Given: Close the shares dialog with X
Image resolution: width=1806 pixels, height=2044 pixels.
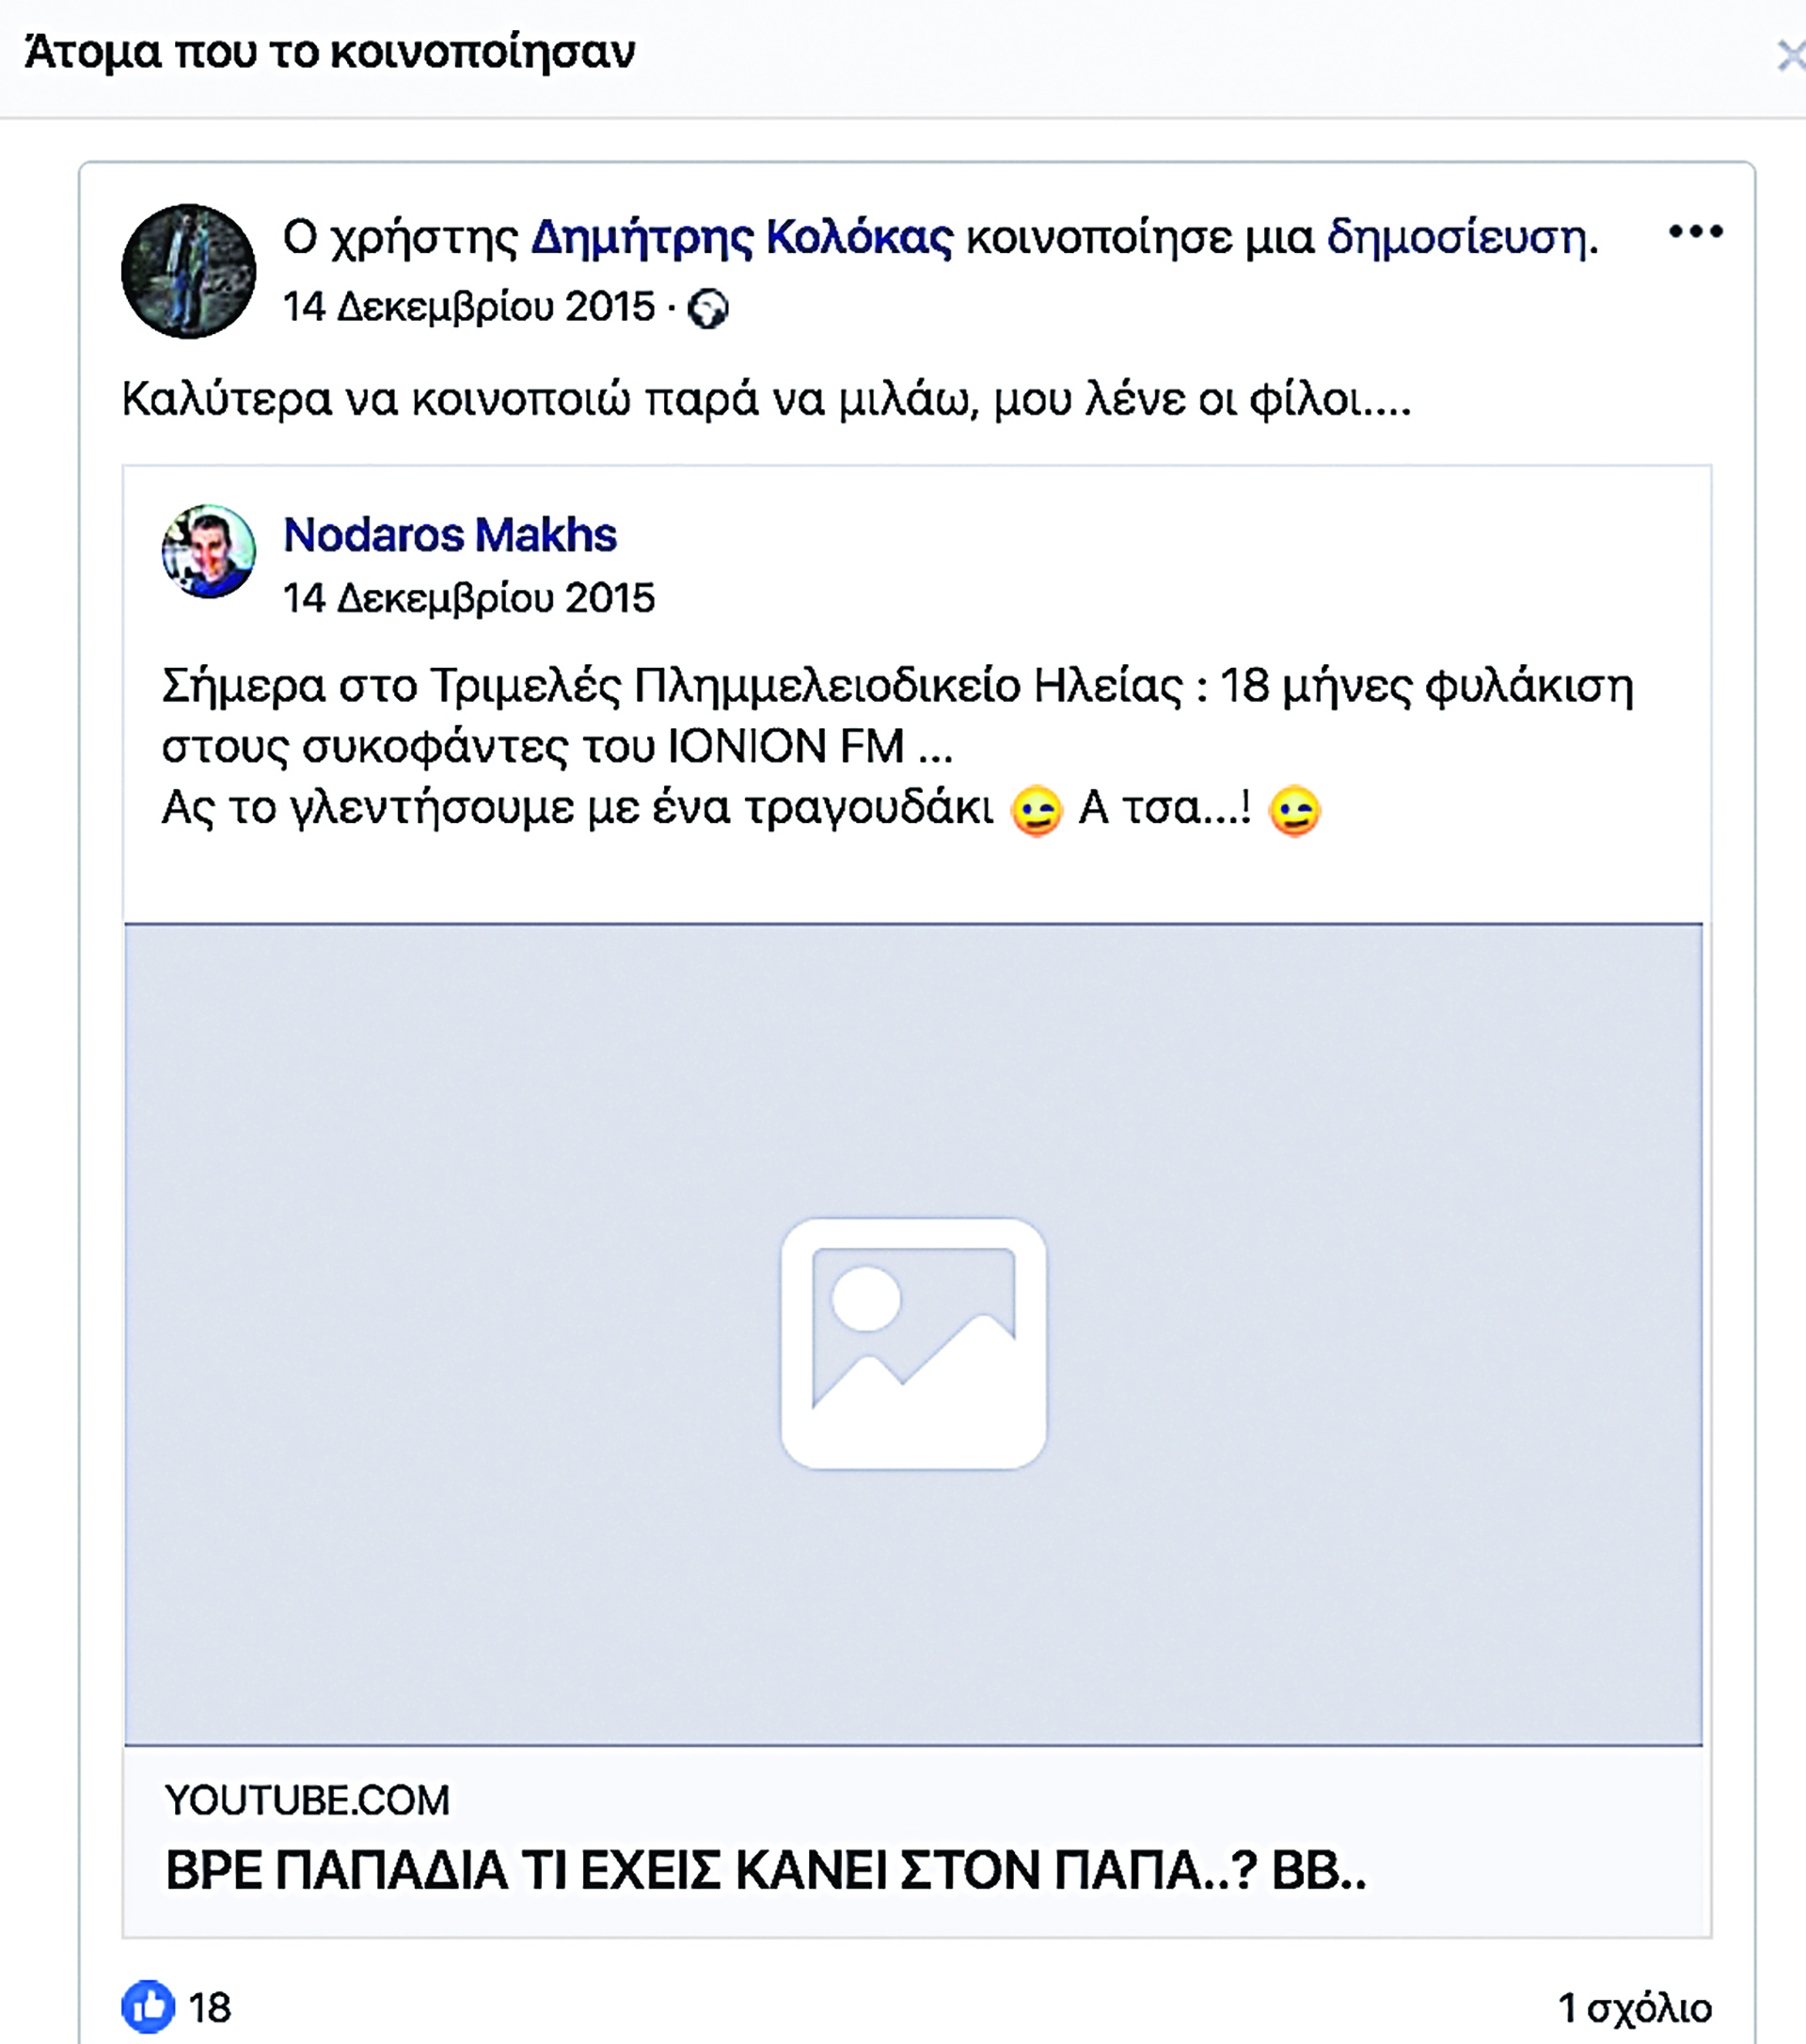Looking at the screenshot, I should tap(1790, 55).
